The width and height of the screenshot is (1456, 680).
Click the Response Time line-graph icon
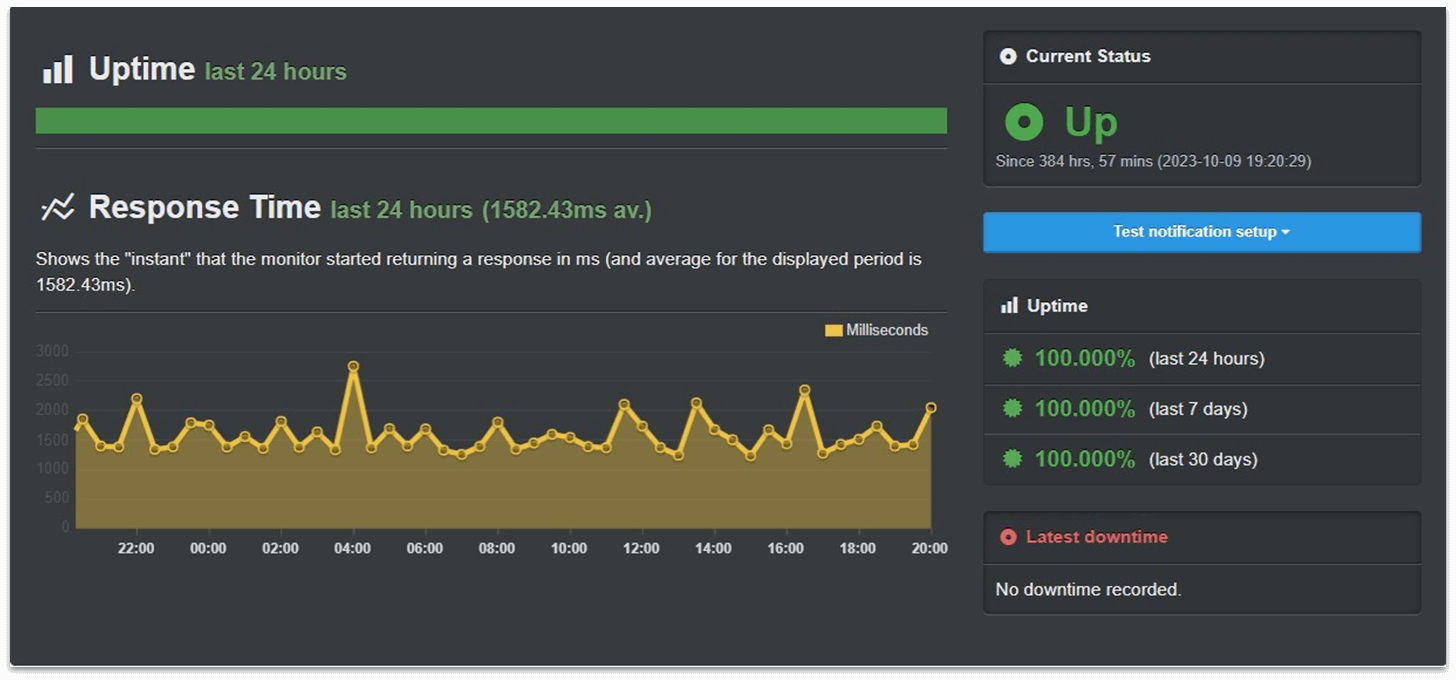[57, 208]
